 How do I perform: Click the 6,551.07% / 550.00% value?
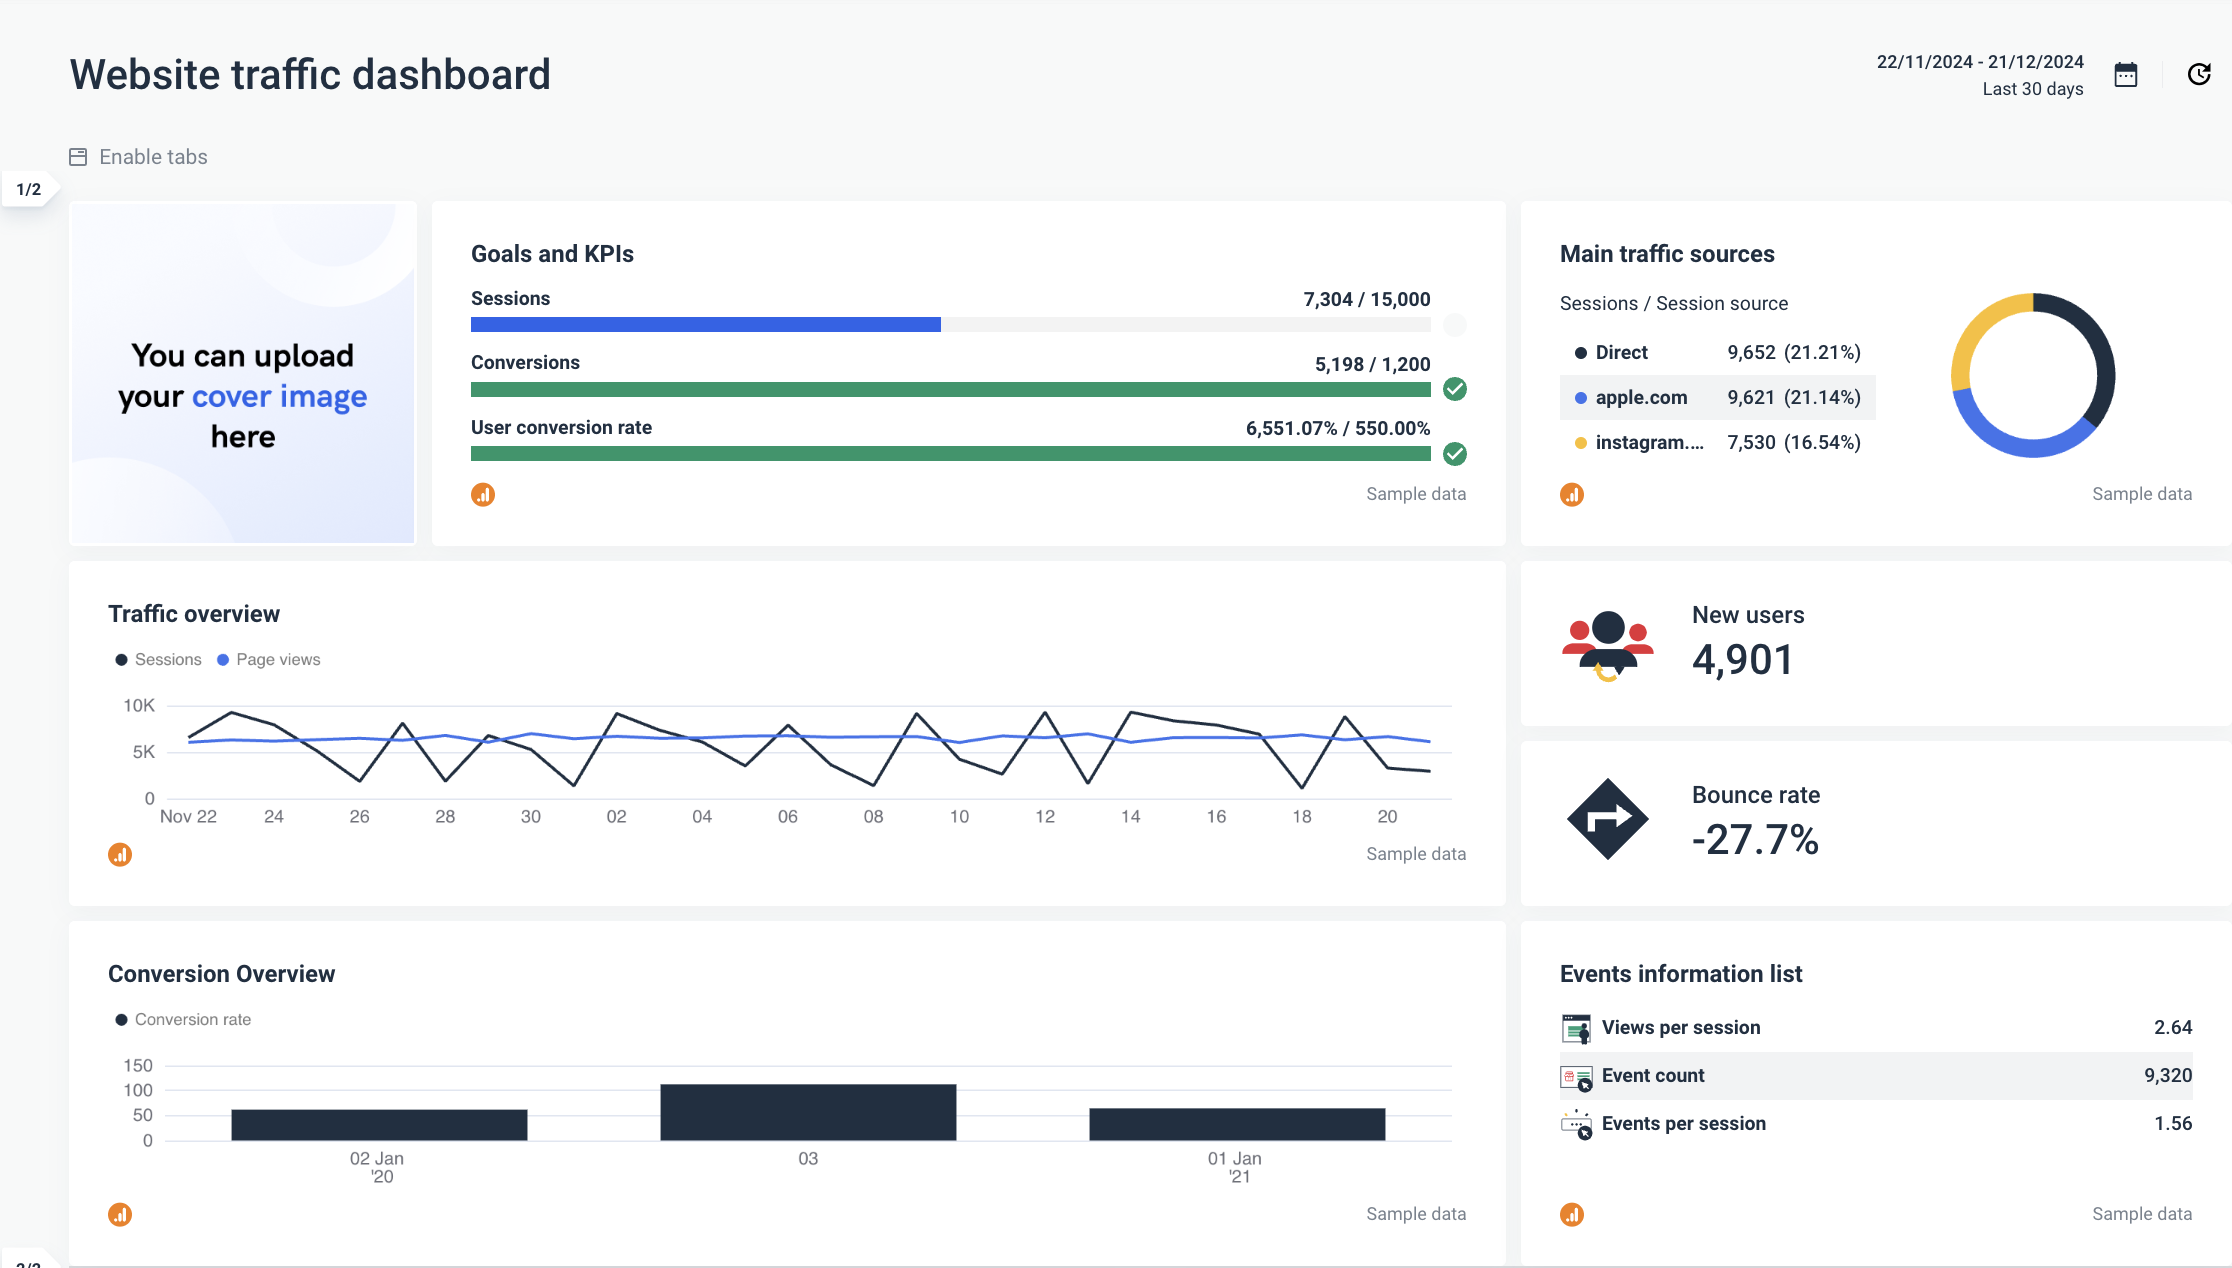click(1338, 428)
